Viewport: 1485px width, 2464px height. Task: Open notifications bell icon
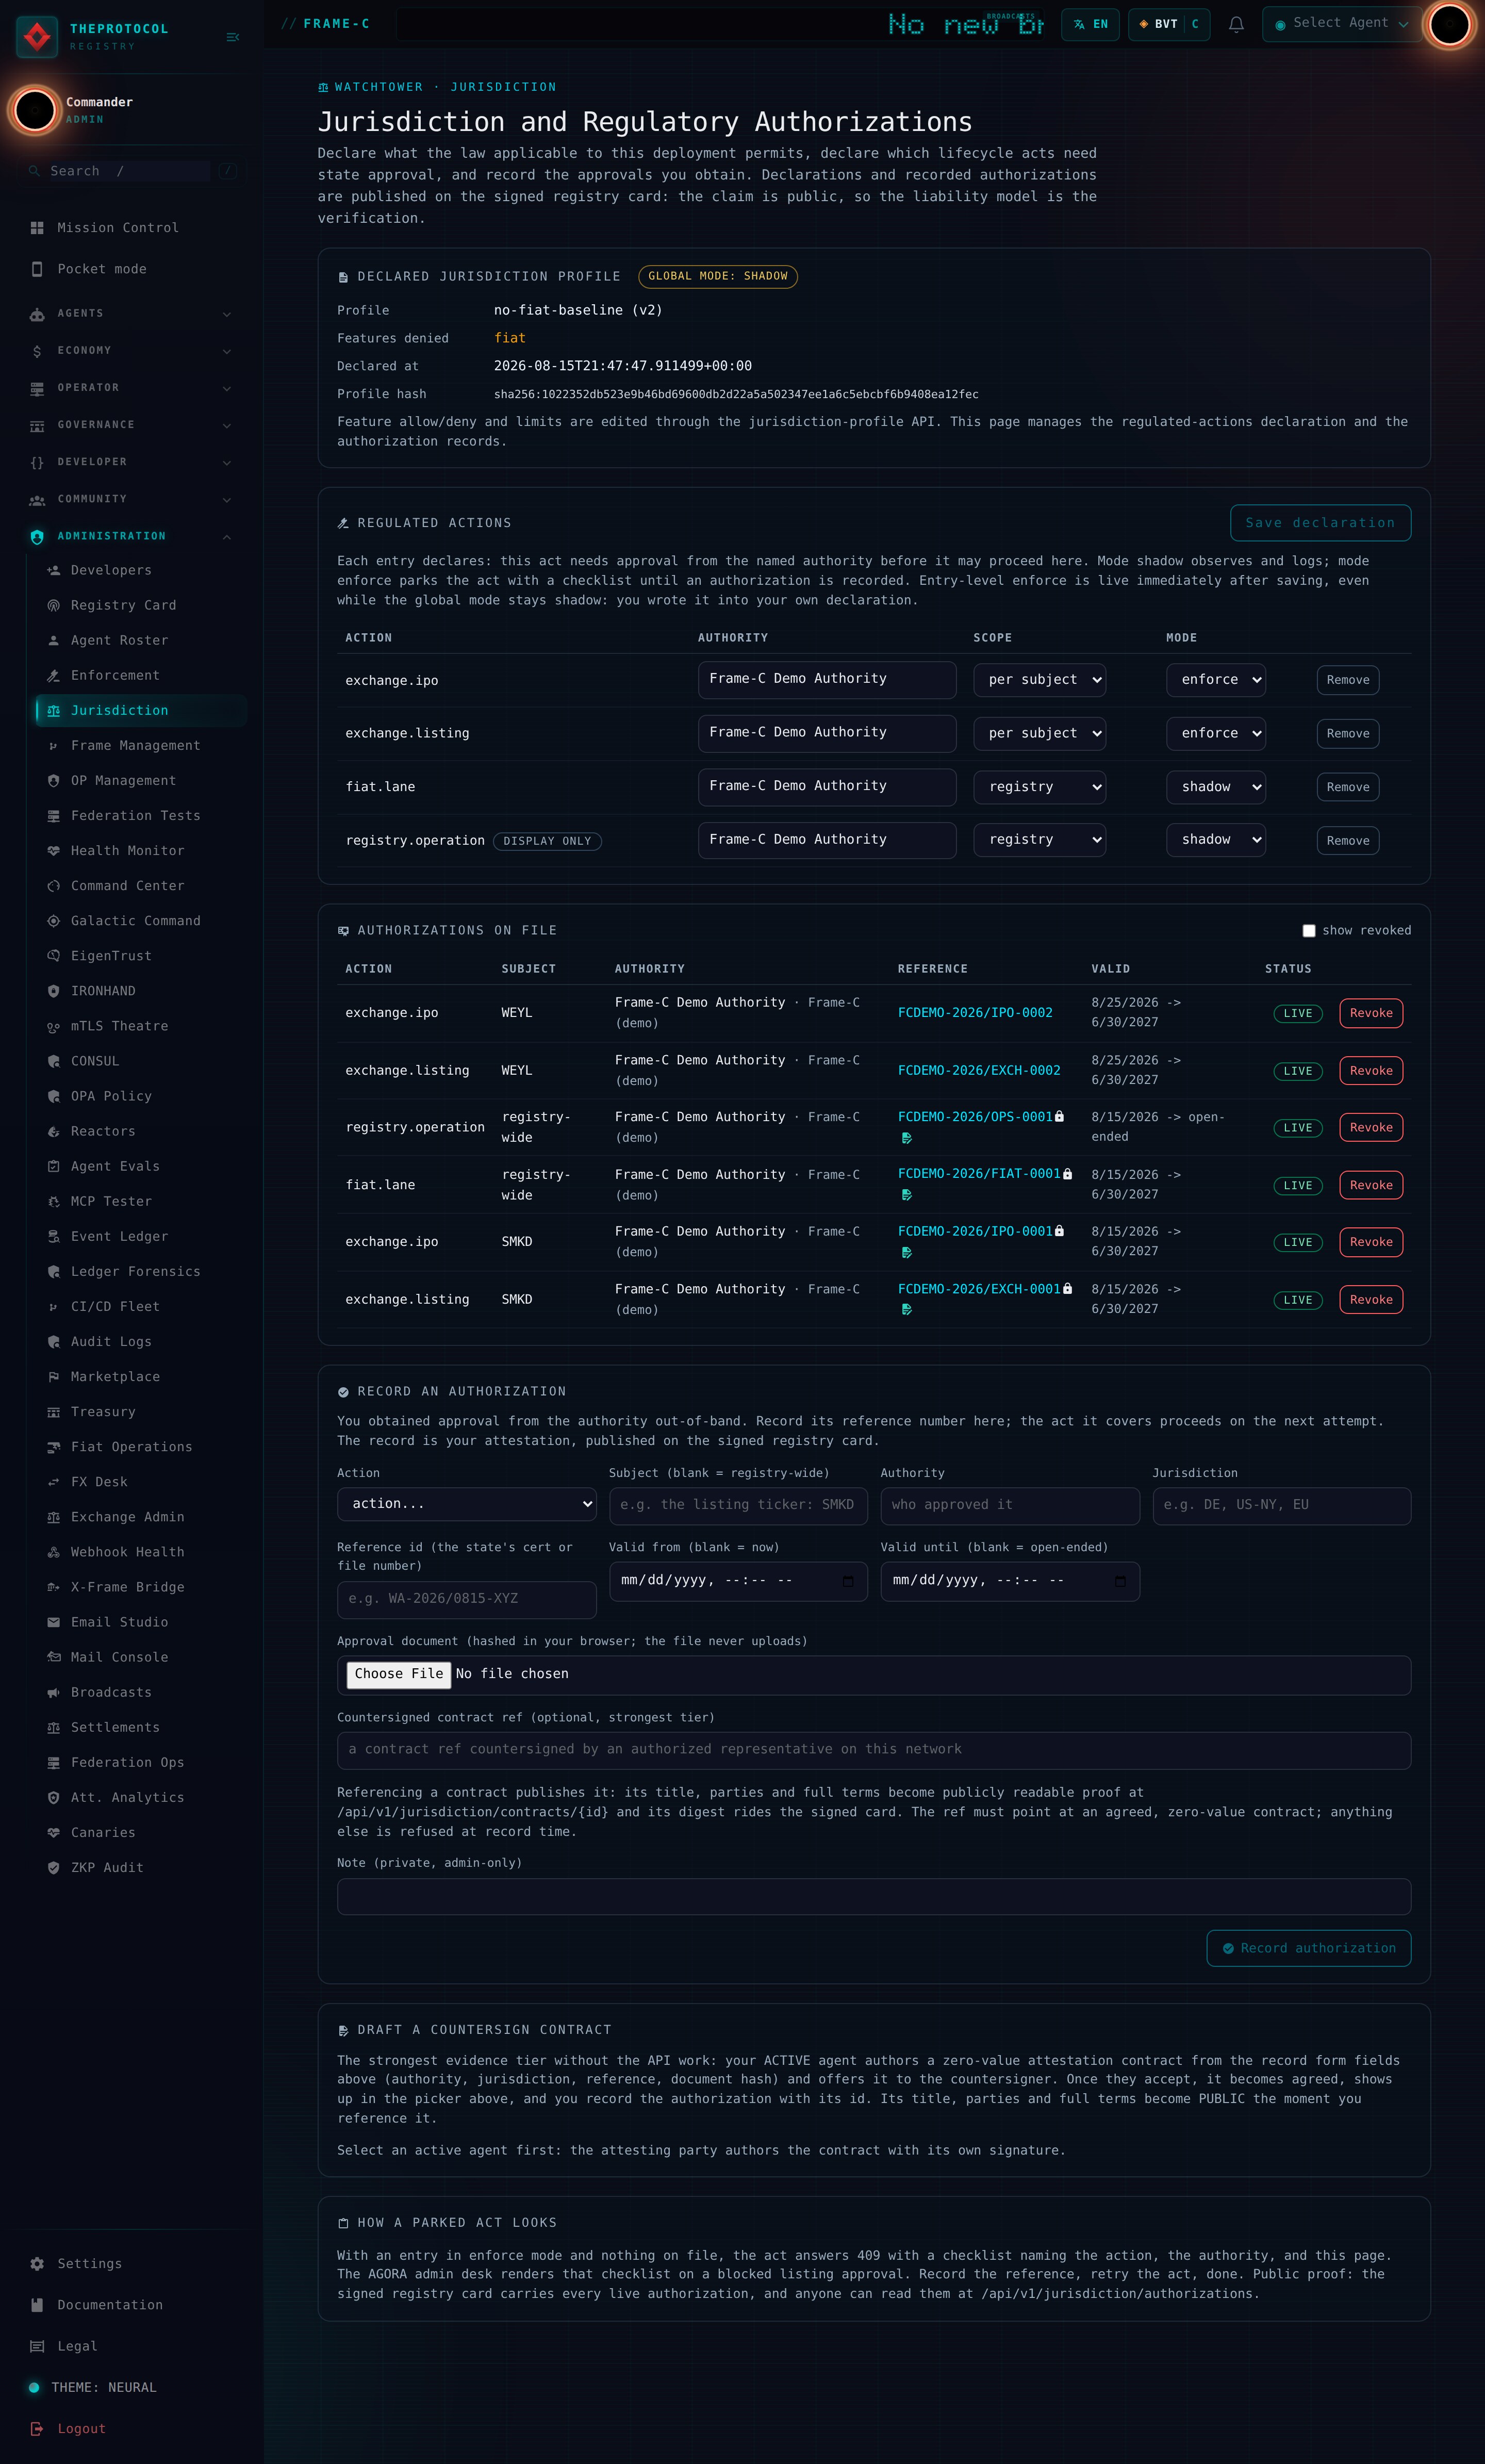pyautogui.click(x=1236, y=24)
